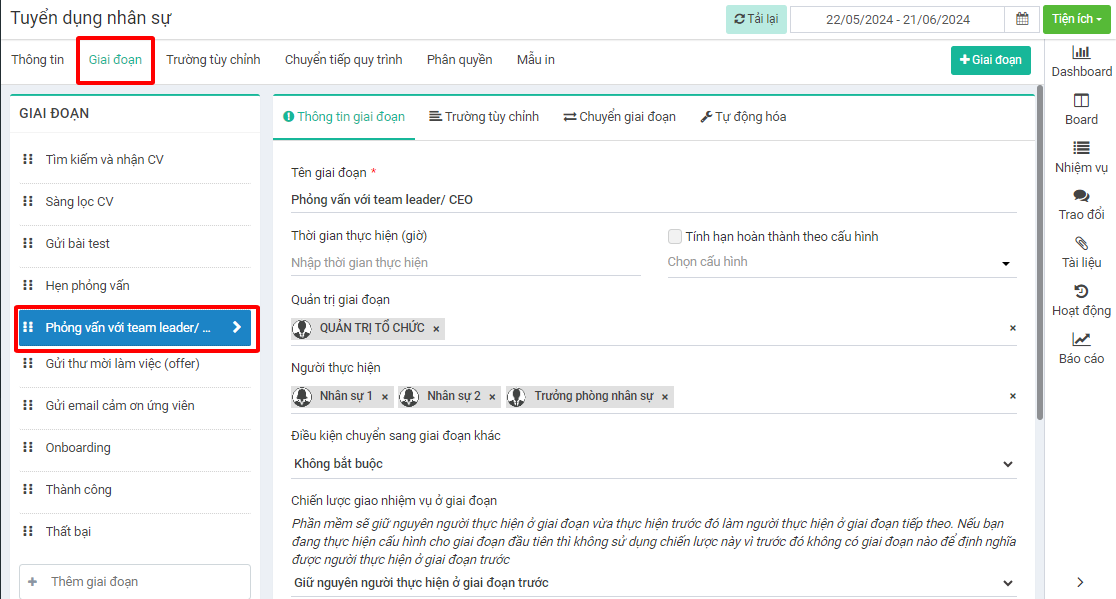Select the Onboarding stage in list
1116x599 pixels.
pos(78,448)
